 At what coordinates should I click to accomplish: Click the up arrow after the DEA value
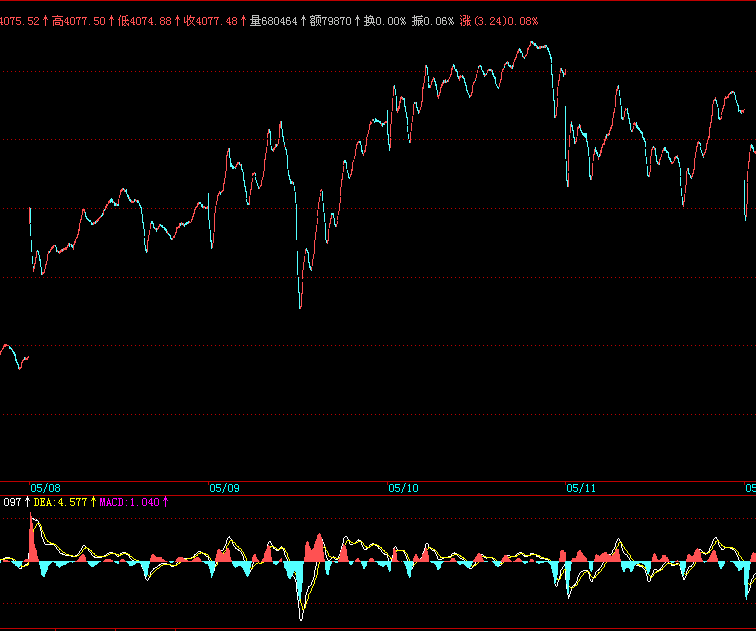click(x=94, y=502)
